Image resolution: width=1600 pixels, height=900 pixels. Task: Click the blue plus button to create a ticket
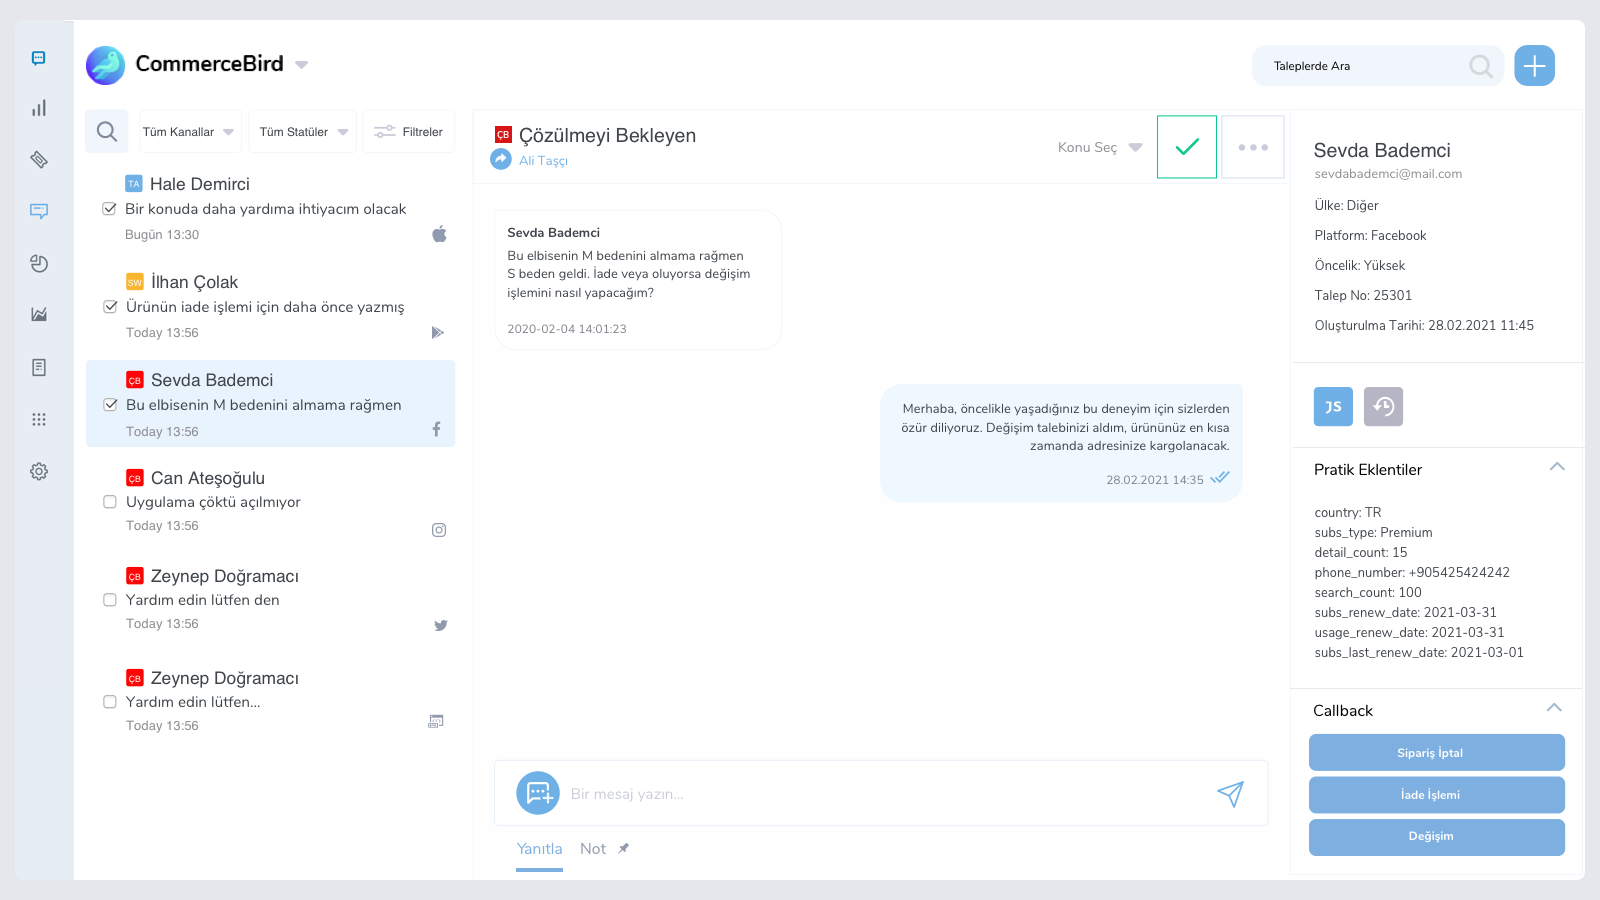pyautogui.click(x=1534, y=66)
